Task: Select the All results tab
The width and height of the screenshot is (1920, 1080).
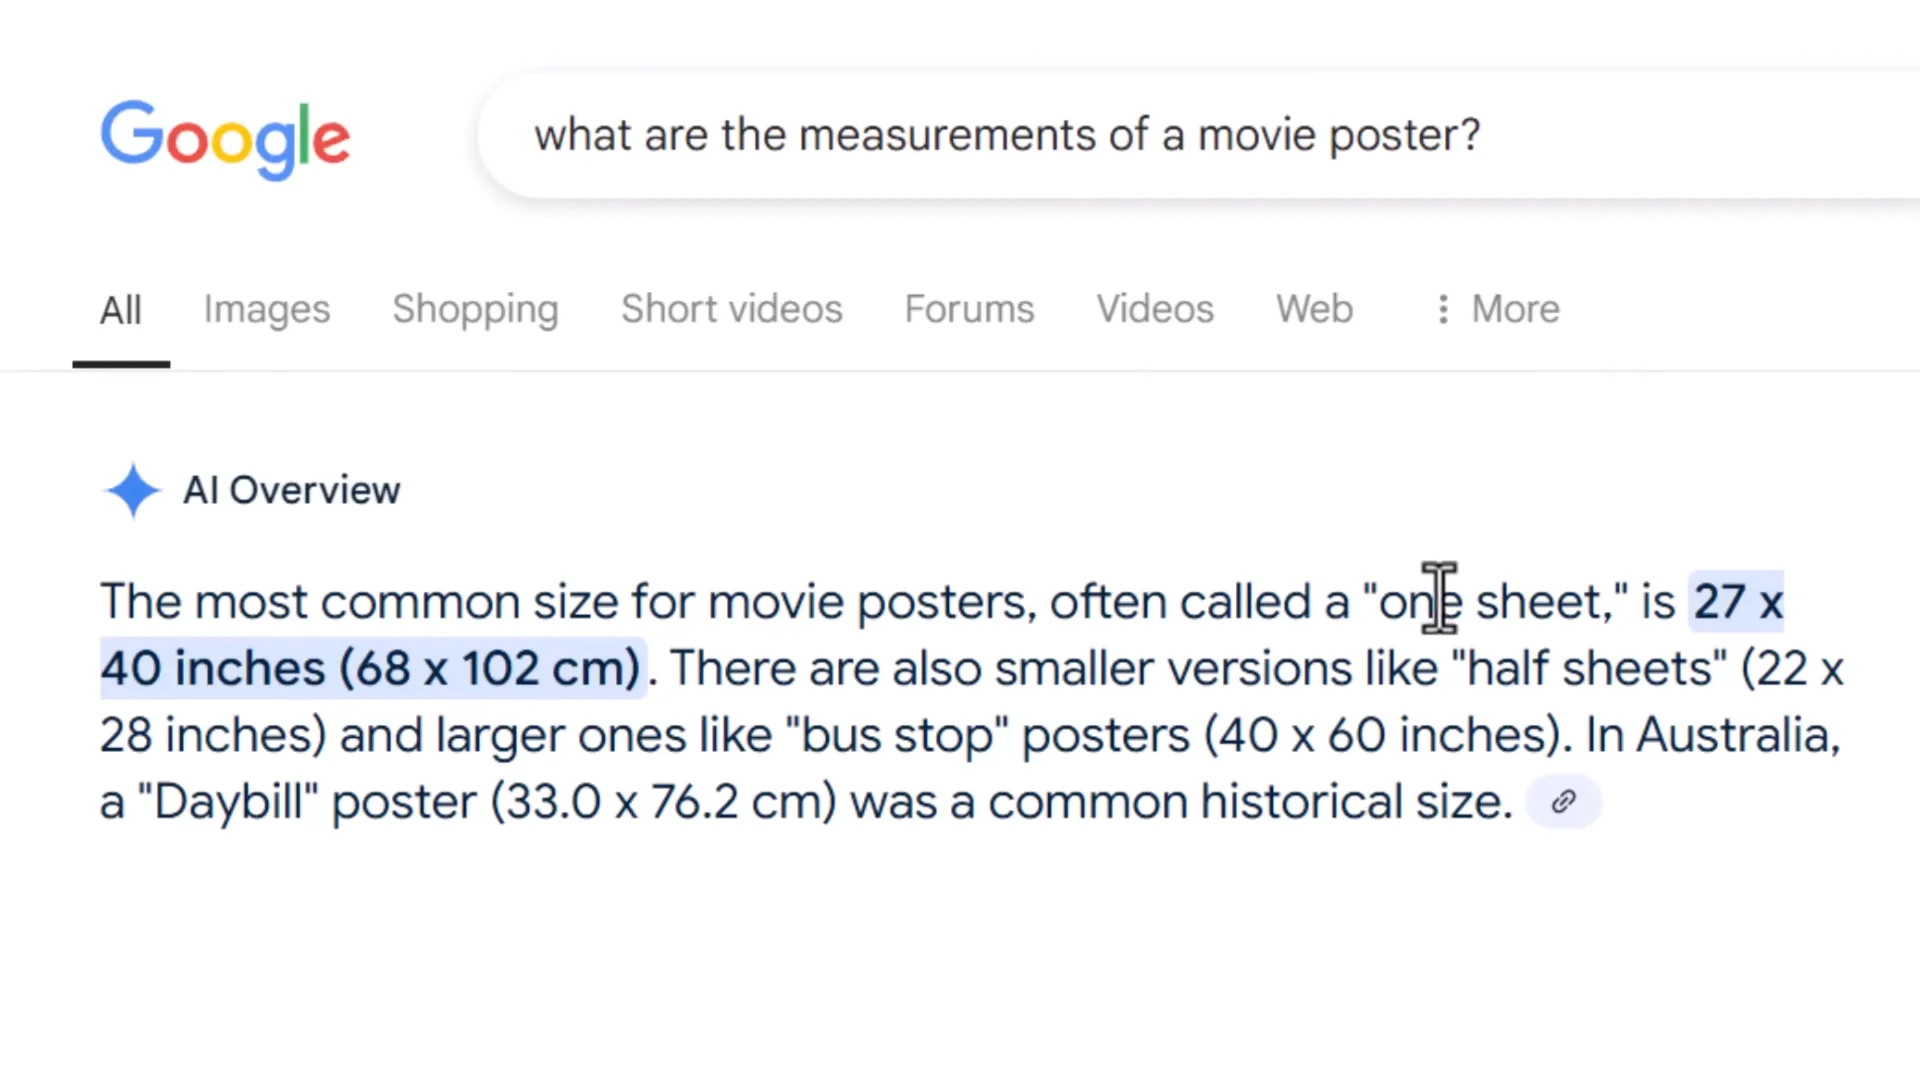Action: coord(120,310)
